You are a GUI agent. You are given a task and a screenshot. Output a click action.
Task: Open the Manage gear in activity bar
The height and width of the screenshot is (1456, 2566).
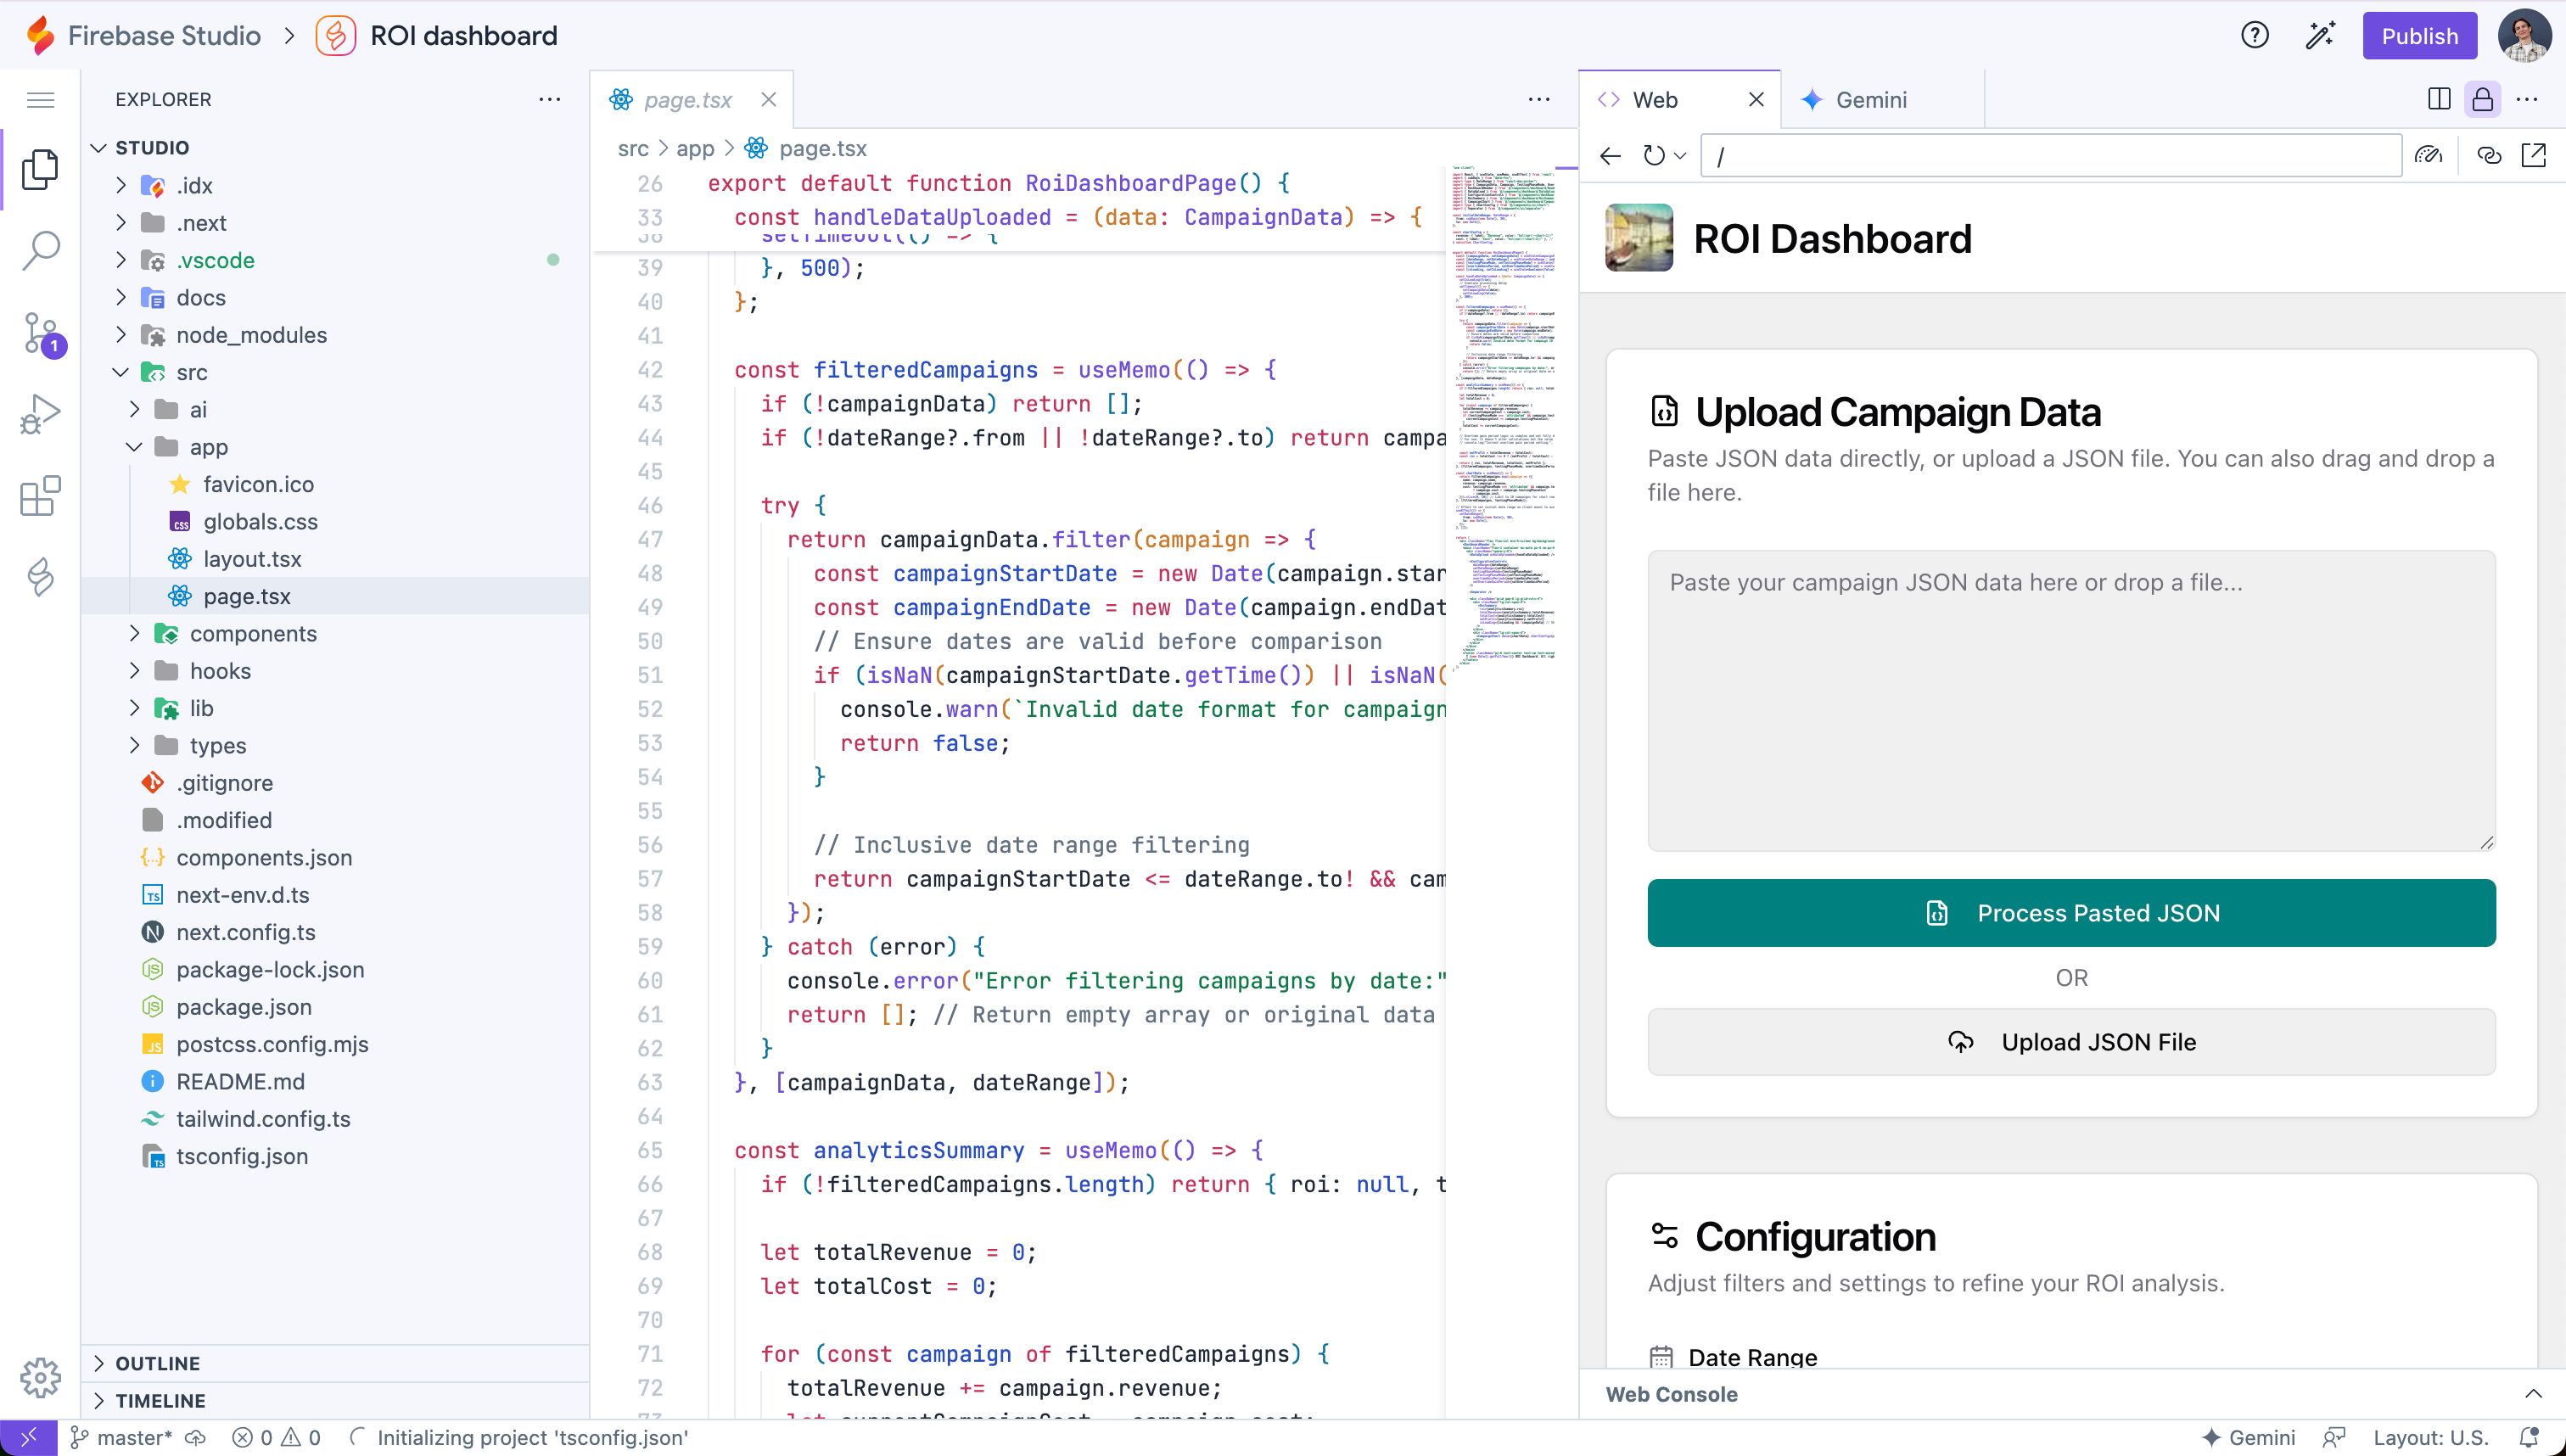click(x=40, y=1377)
